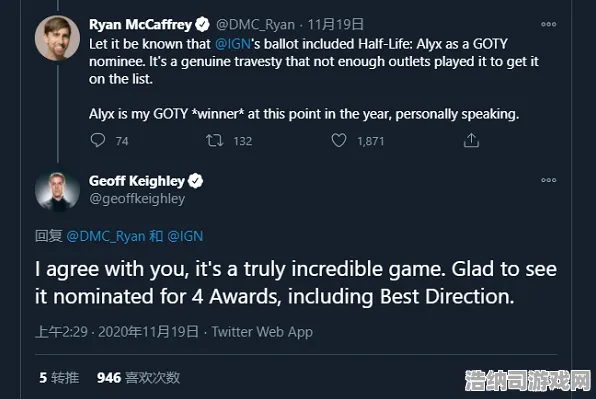596x399 pixels.
Task: Click the Twitter Web App source link
Action: point(262,332)
